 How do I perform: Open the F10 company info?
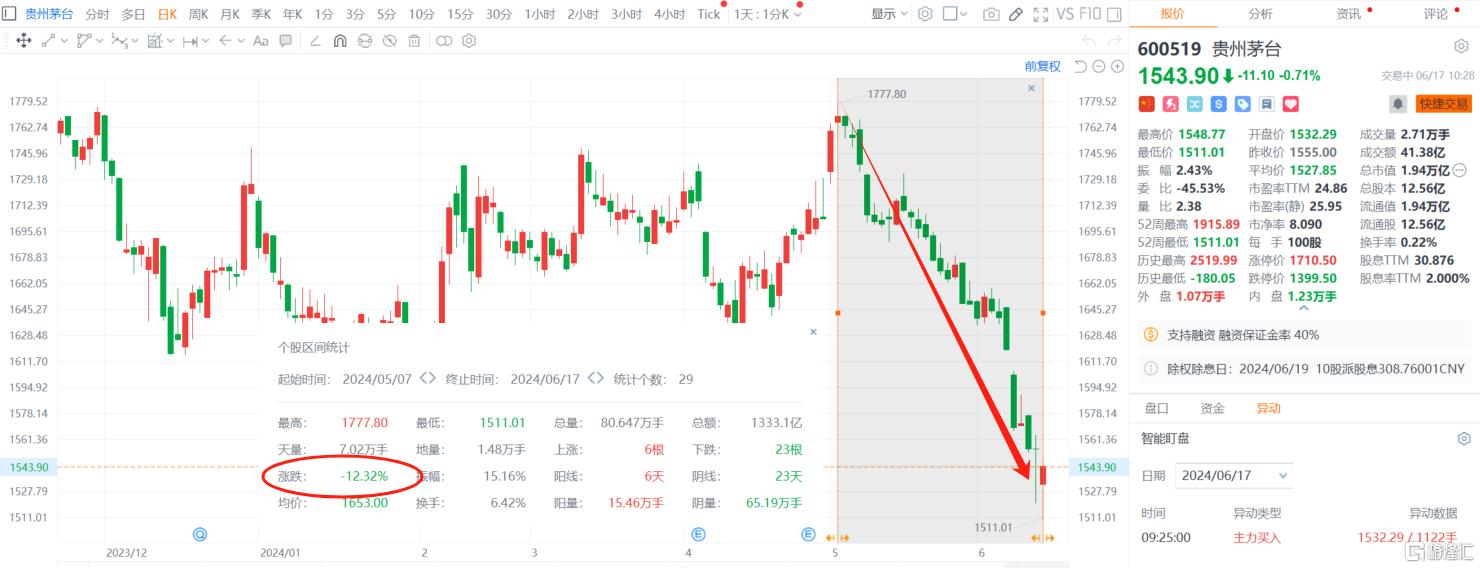coord(1091,14)
